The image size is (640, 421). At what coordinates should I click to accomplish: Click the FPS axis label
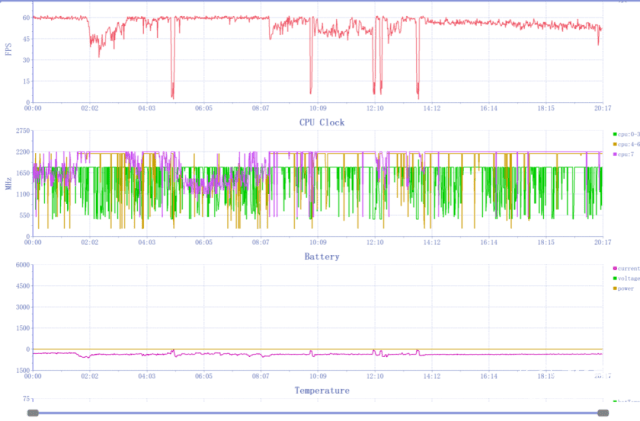coord(9,48)
